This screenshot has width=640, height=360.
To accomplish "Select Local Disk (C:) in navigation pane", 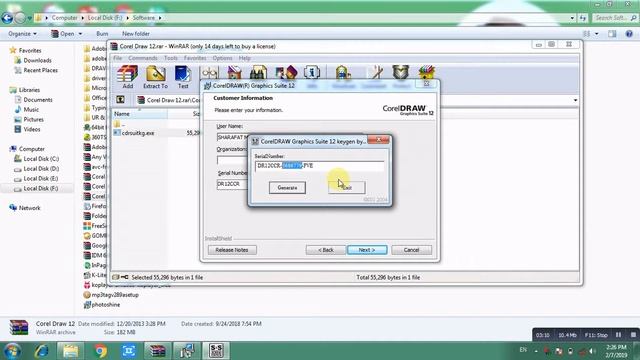I will click(41, 159).
